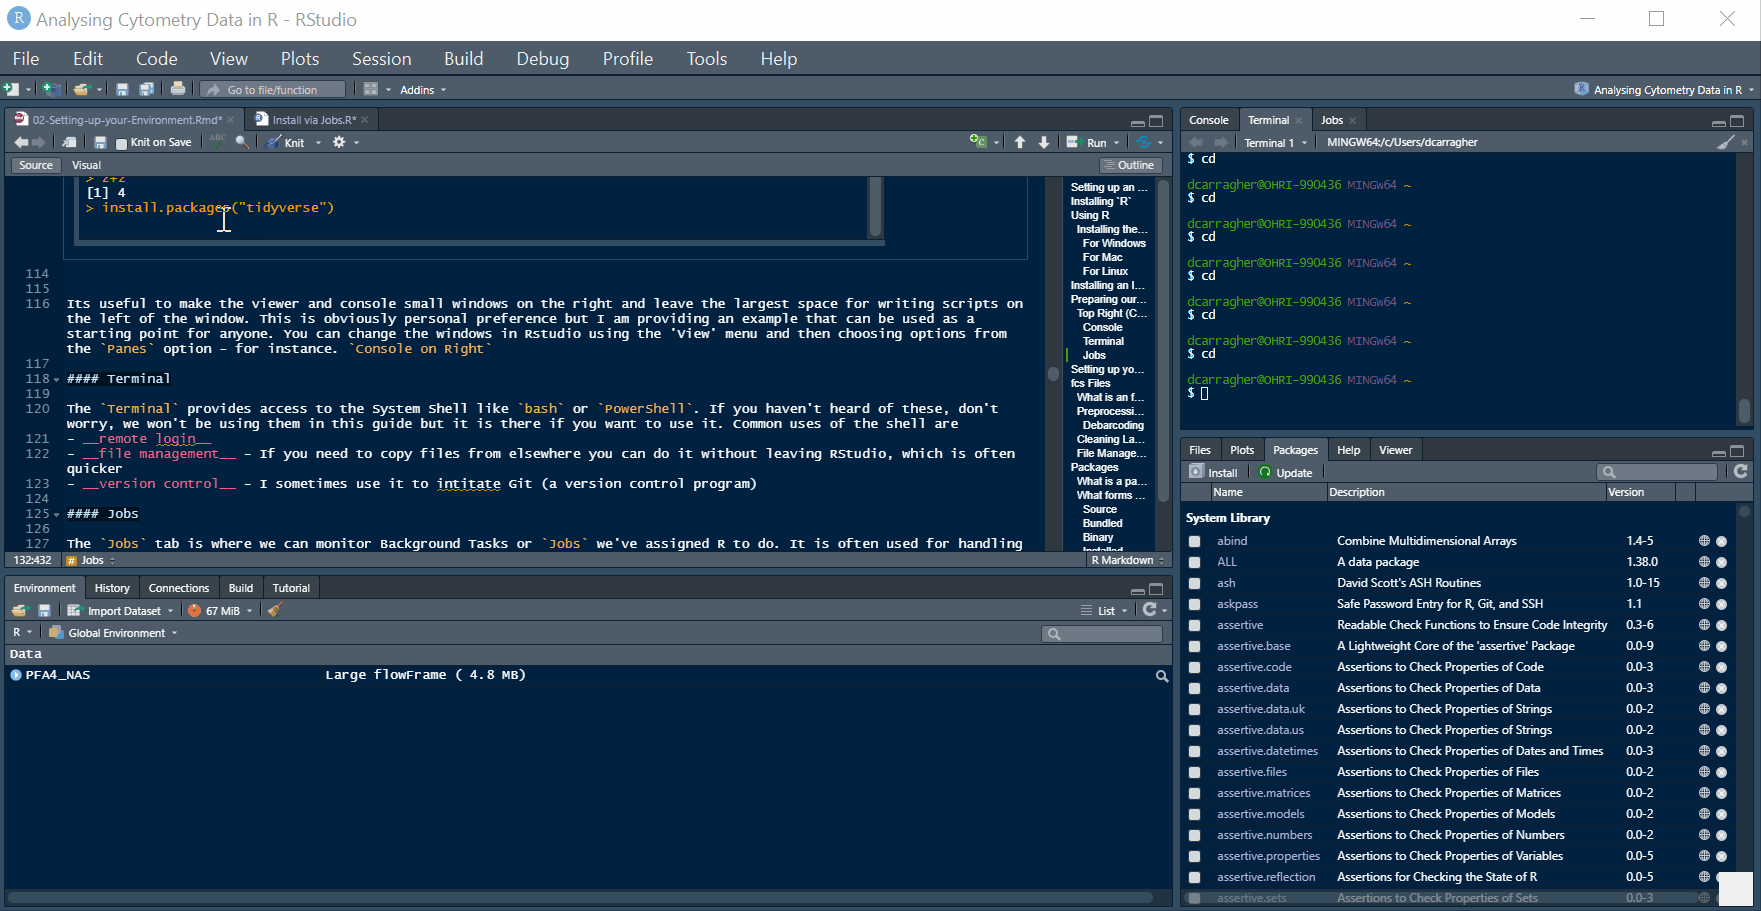Click the Environment search field
The height and width of the screenshot is (911, 1761).
pos(1102,634)
